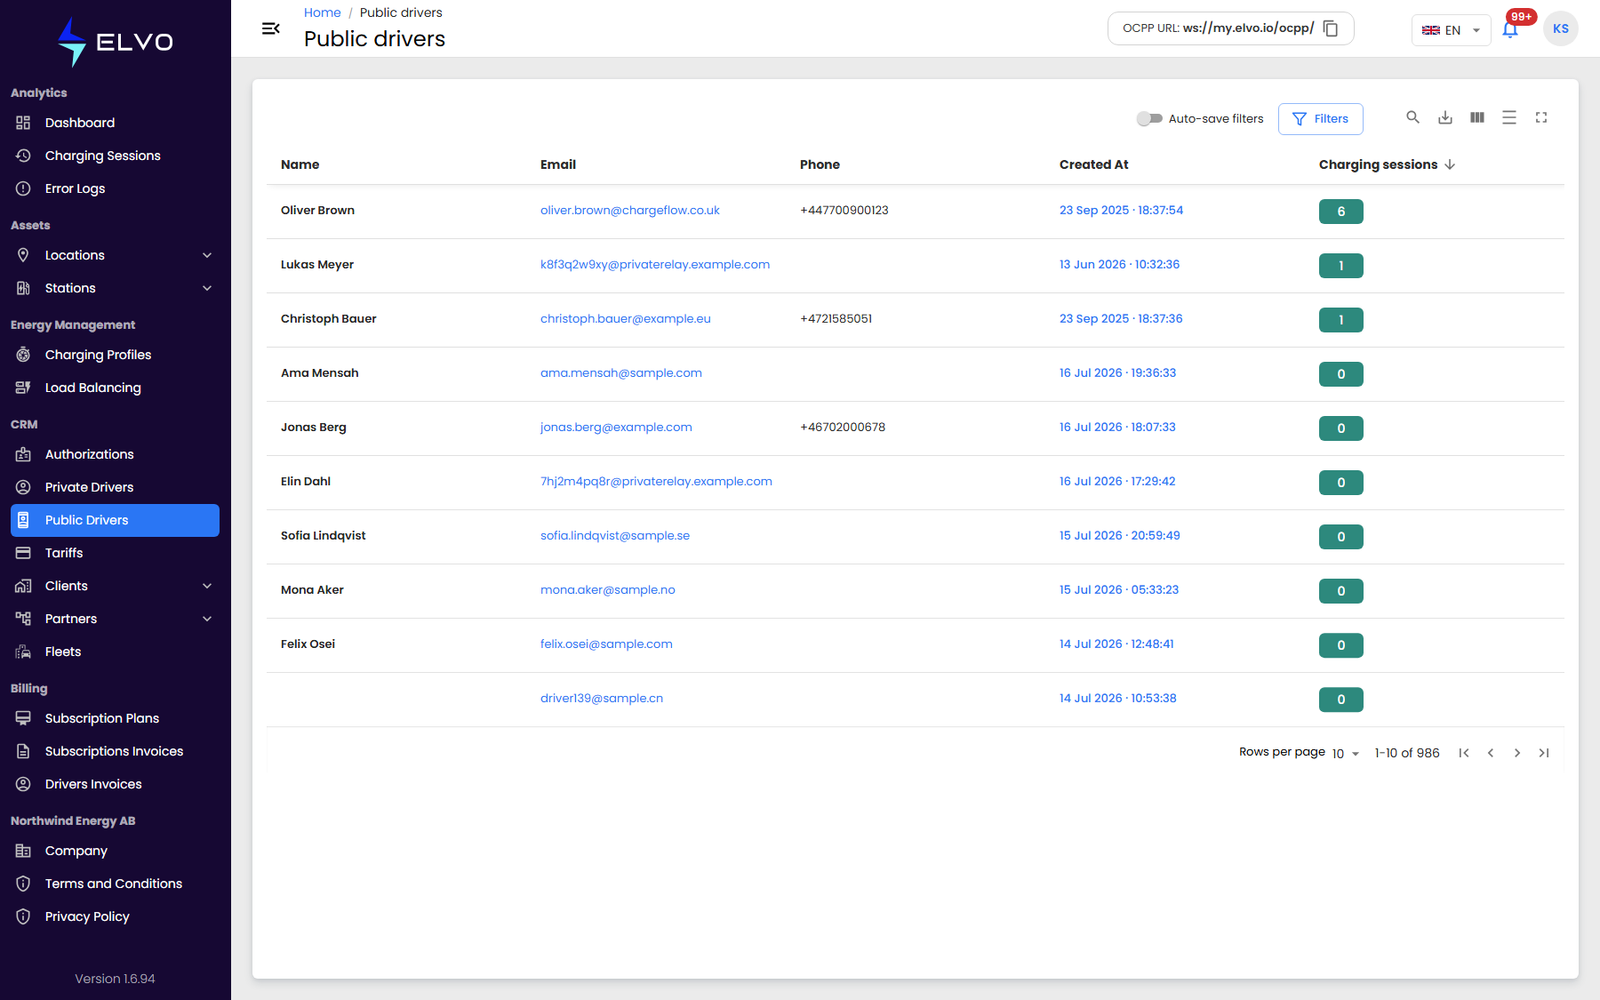
Task: Open driver139@sample.cn email link
Action: coord(601,699)
